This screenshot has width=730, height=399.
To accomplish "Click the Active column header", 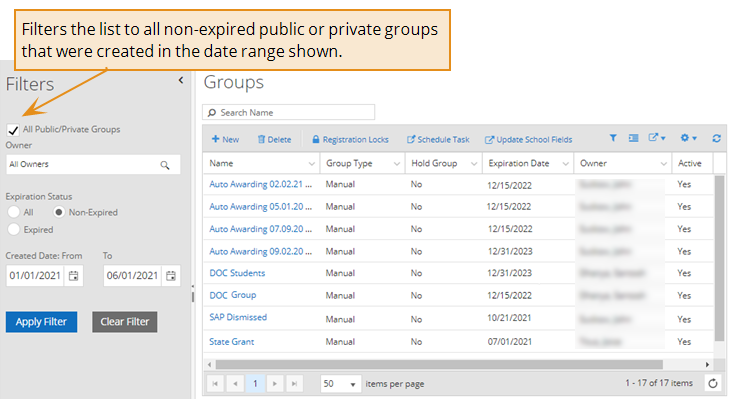I will pyautogui.click(x=692, y=163).
